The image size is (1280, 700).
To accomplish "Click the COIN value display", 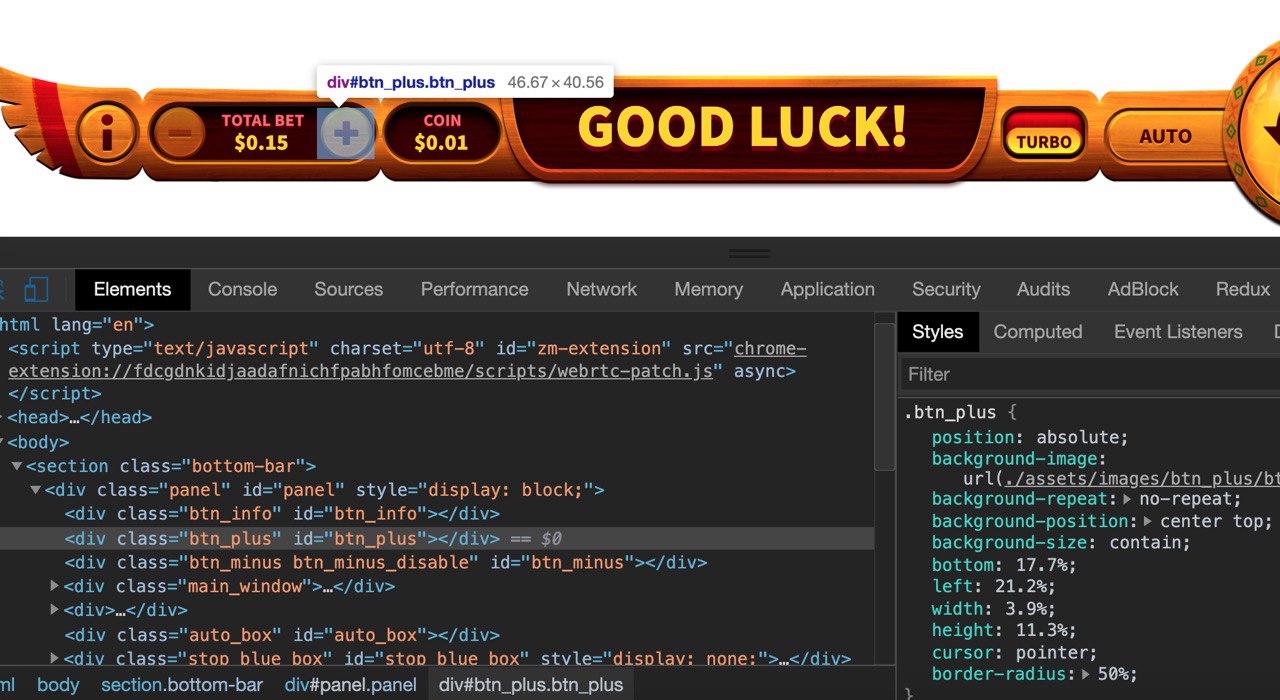I will click(x=441, y=133).
